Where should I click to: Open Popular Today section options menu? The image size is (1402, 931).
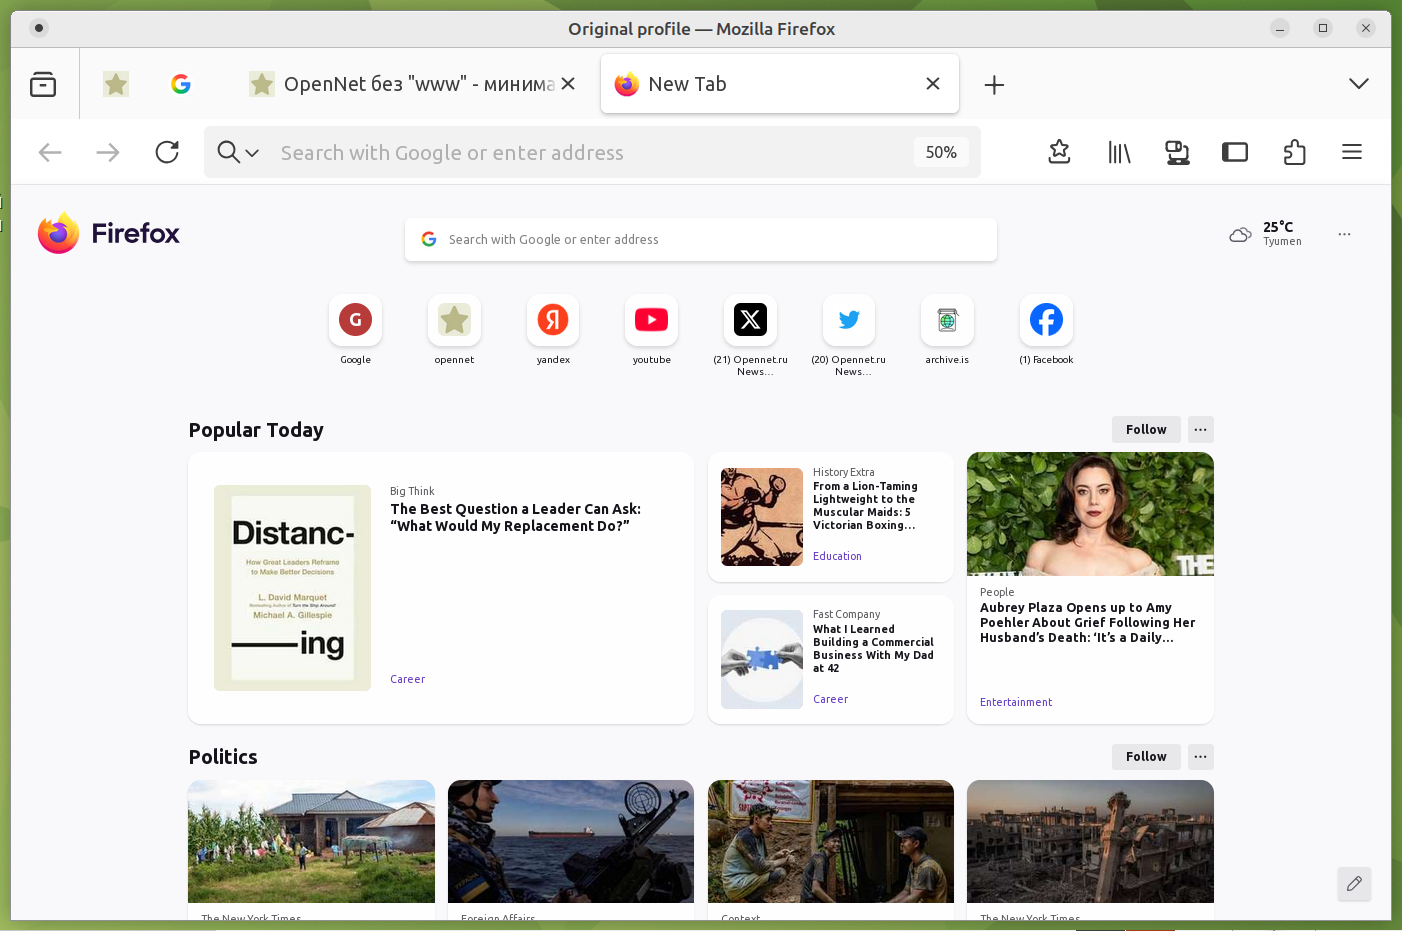click(x=1200, y=429)
